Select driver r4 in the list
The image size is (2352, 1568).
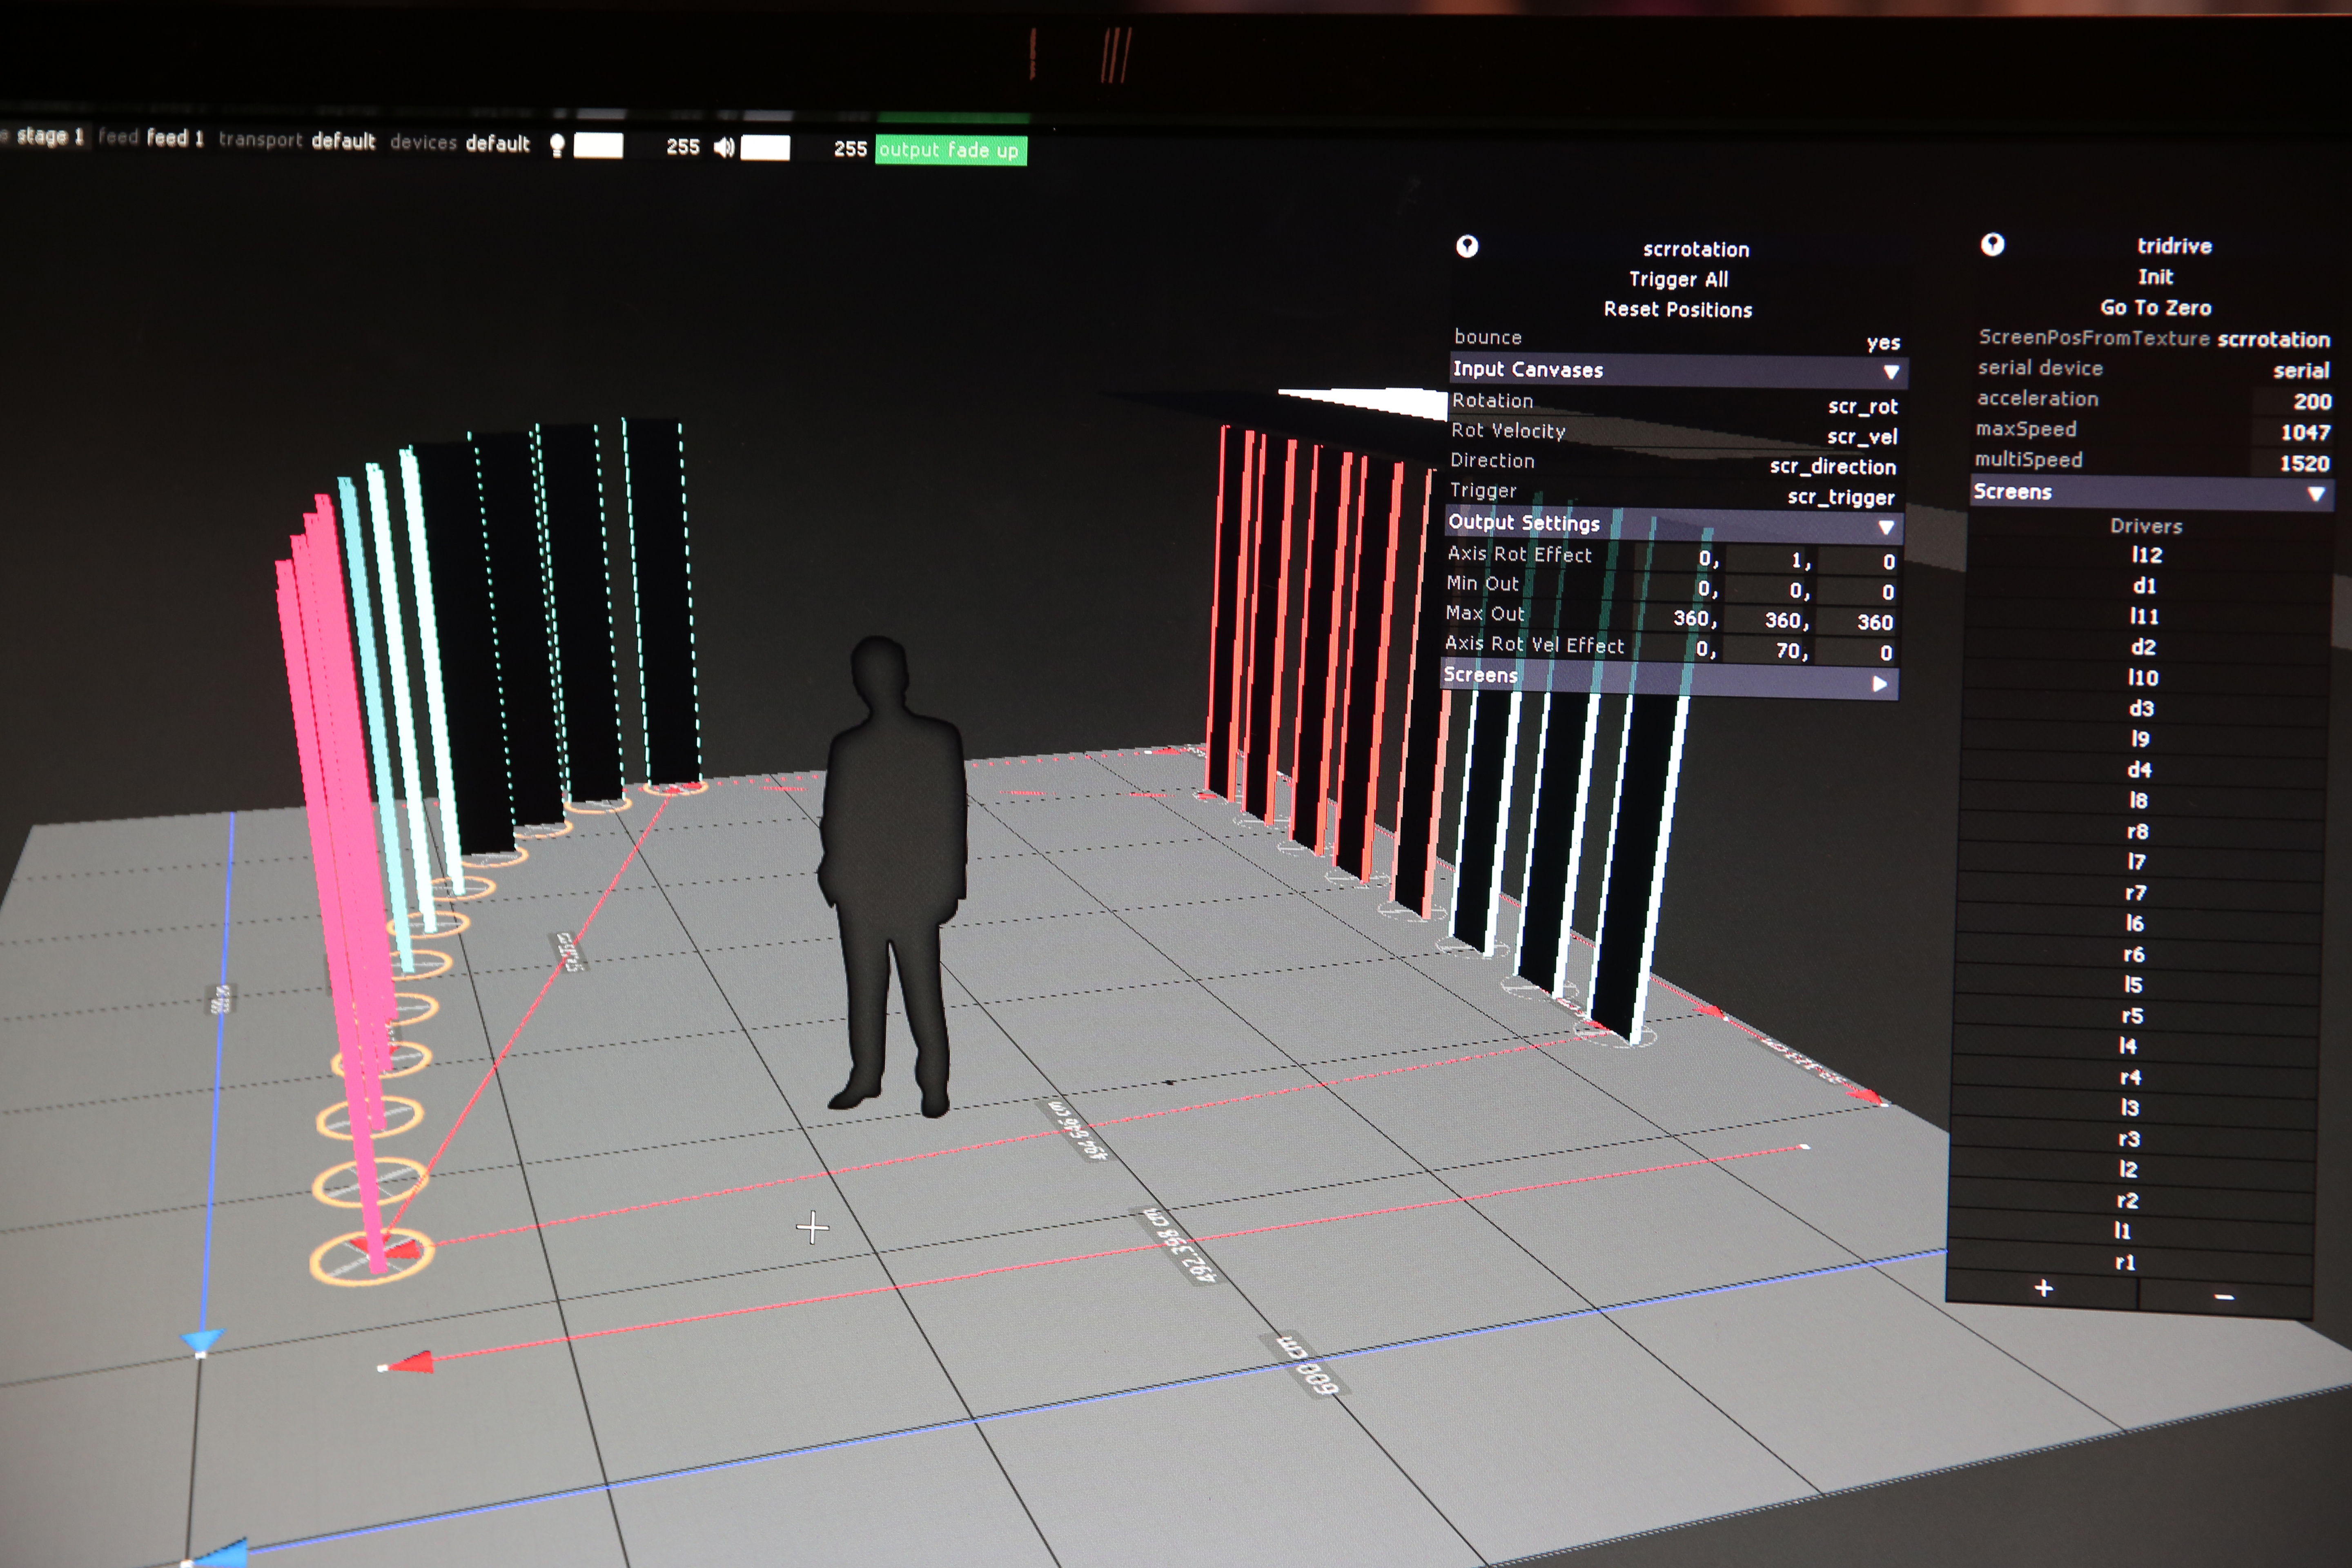[x=2129, y=1078]
